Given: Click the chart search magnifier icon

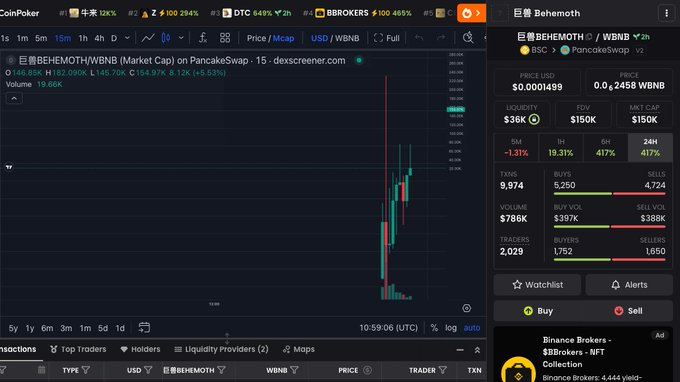Looking at the screenshot, I should (468, 38).
